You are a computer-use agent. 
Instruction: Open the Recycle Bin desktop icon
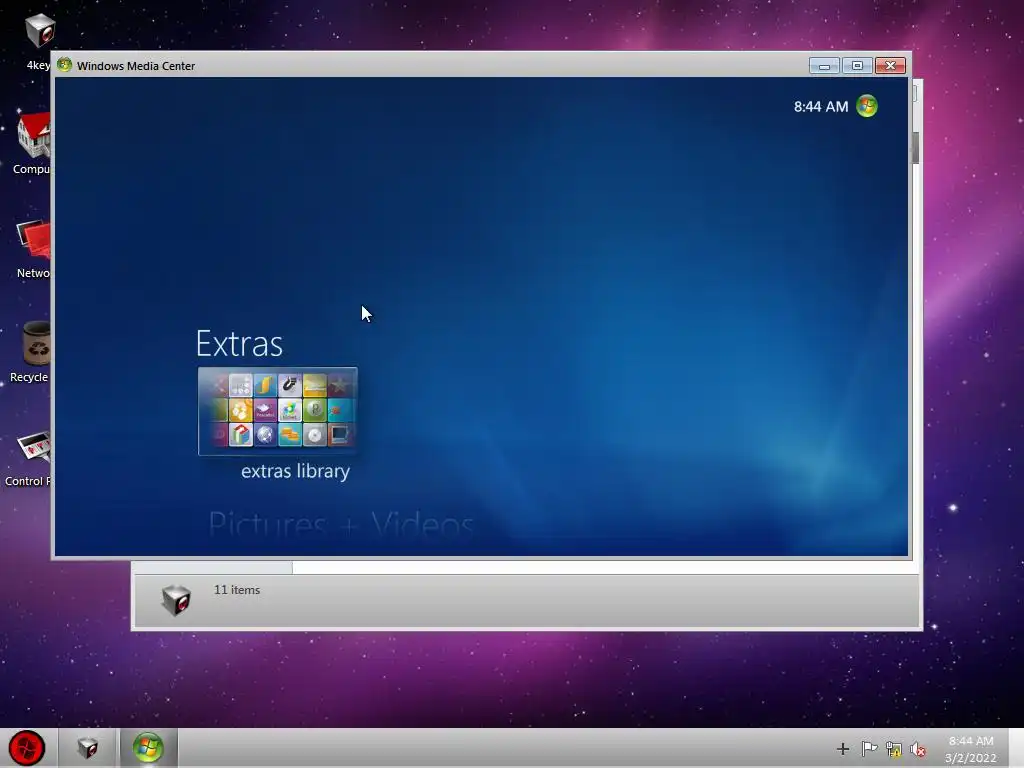click(x=30, y=351)
